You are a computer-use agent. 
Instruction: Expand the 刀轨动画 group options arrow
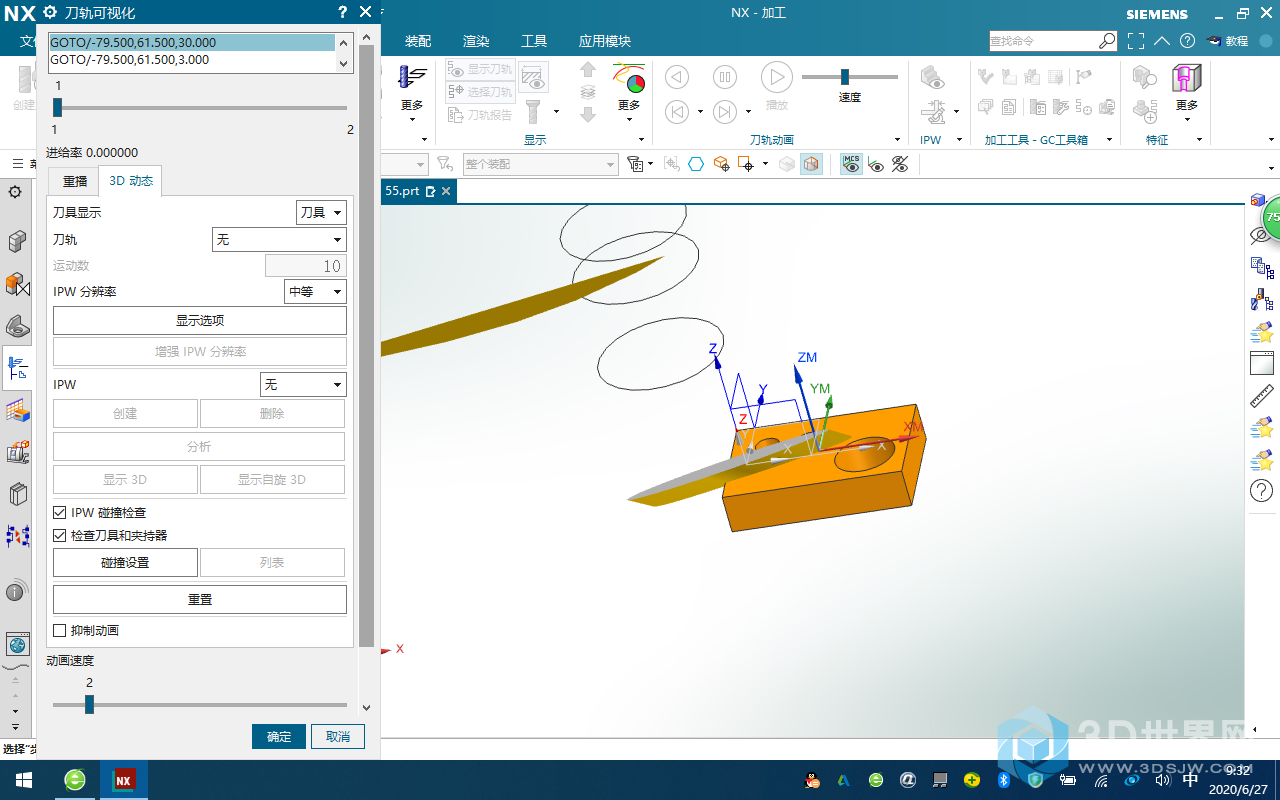898,139
